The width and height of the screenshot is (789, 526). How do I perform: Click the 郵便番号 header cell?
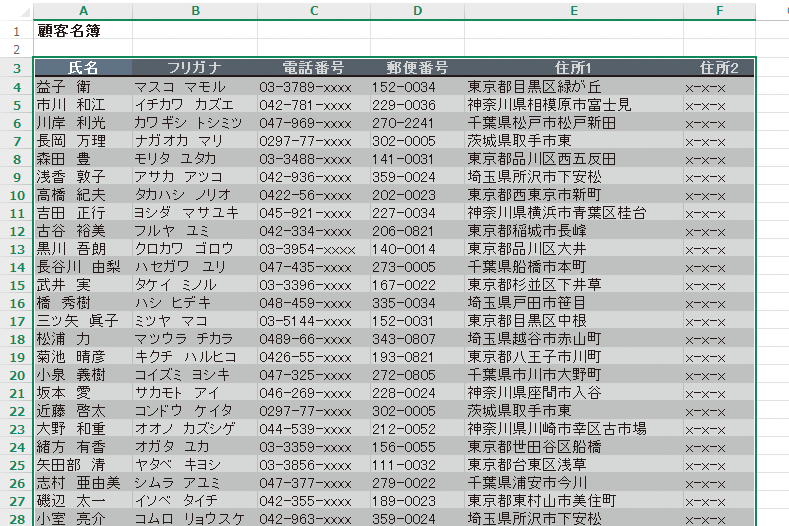tap(417, 67)
